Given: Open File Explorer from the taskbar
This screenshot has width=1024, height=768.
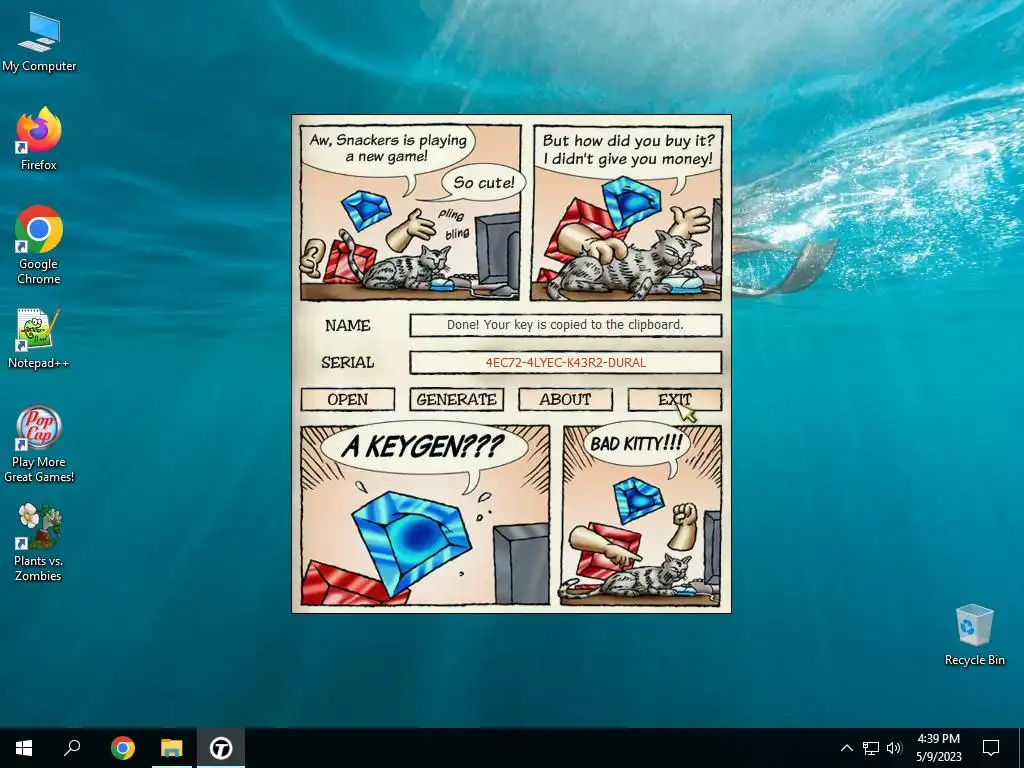Looking at the screenshot, I should click(172, 748).
